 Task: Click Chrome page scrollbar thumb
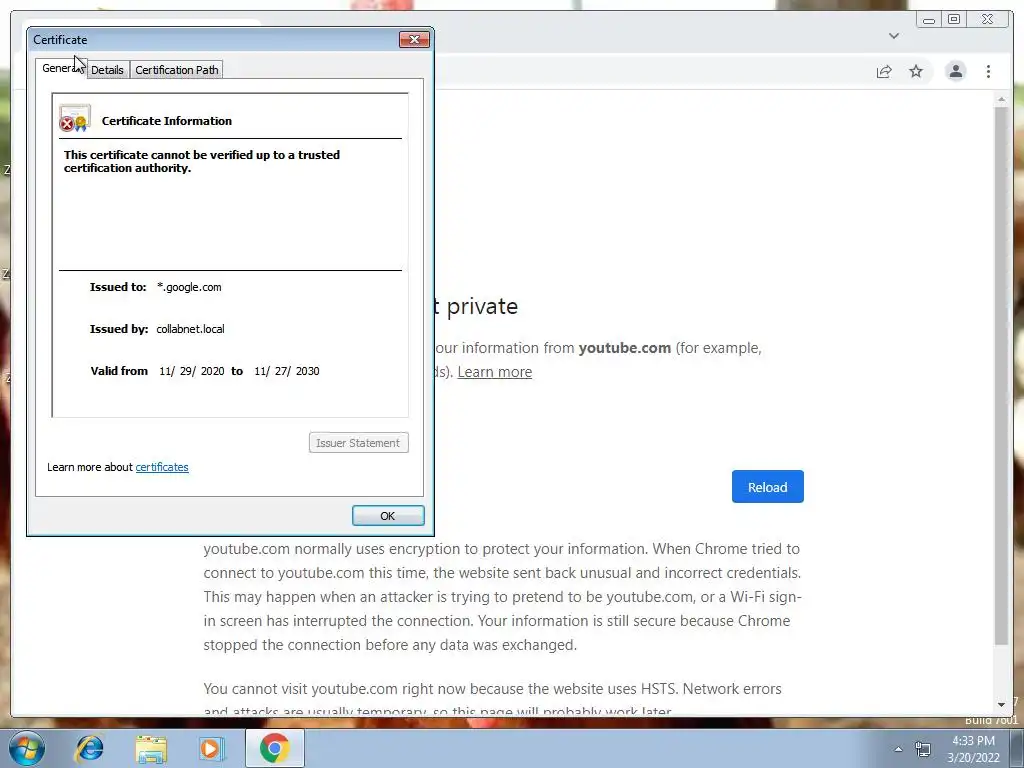point(1001,376)
